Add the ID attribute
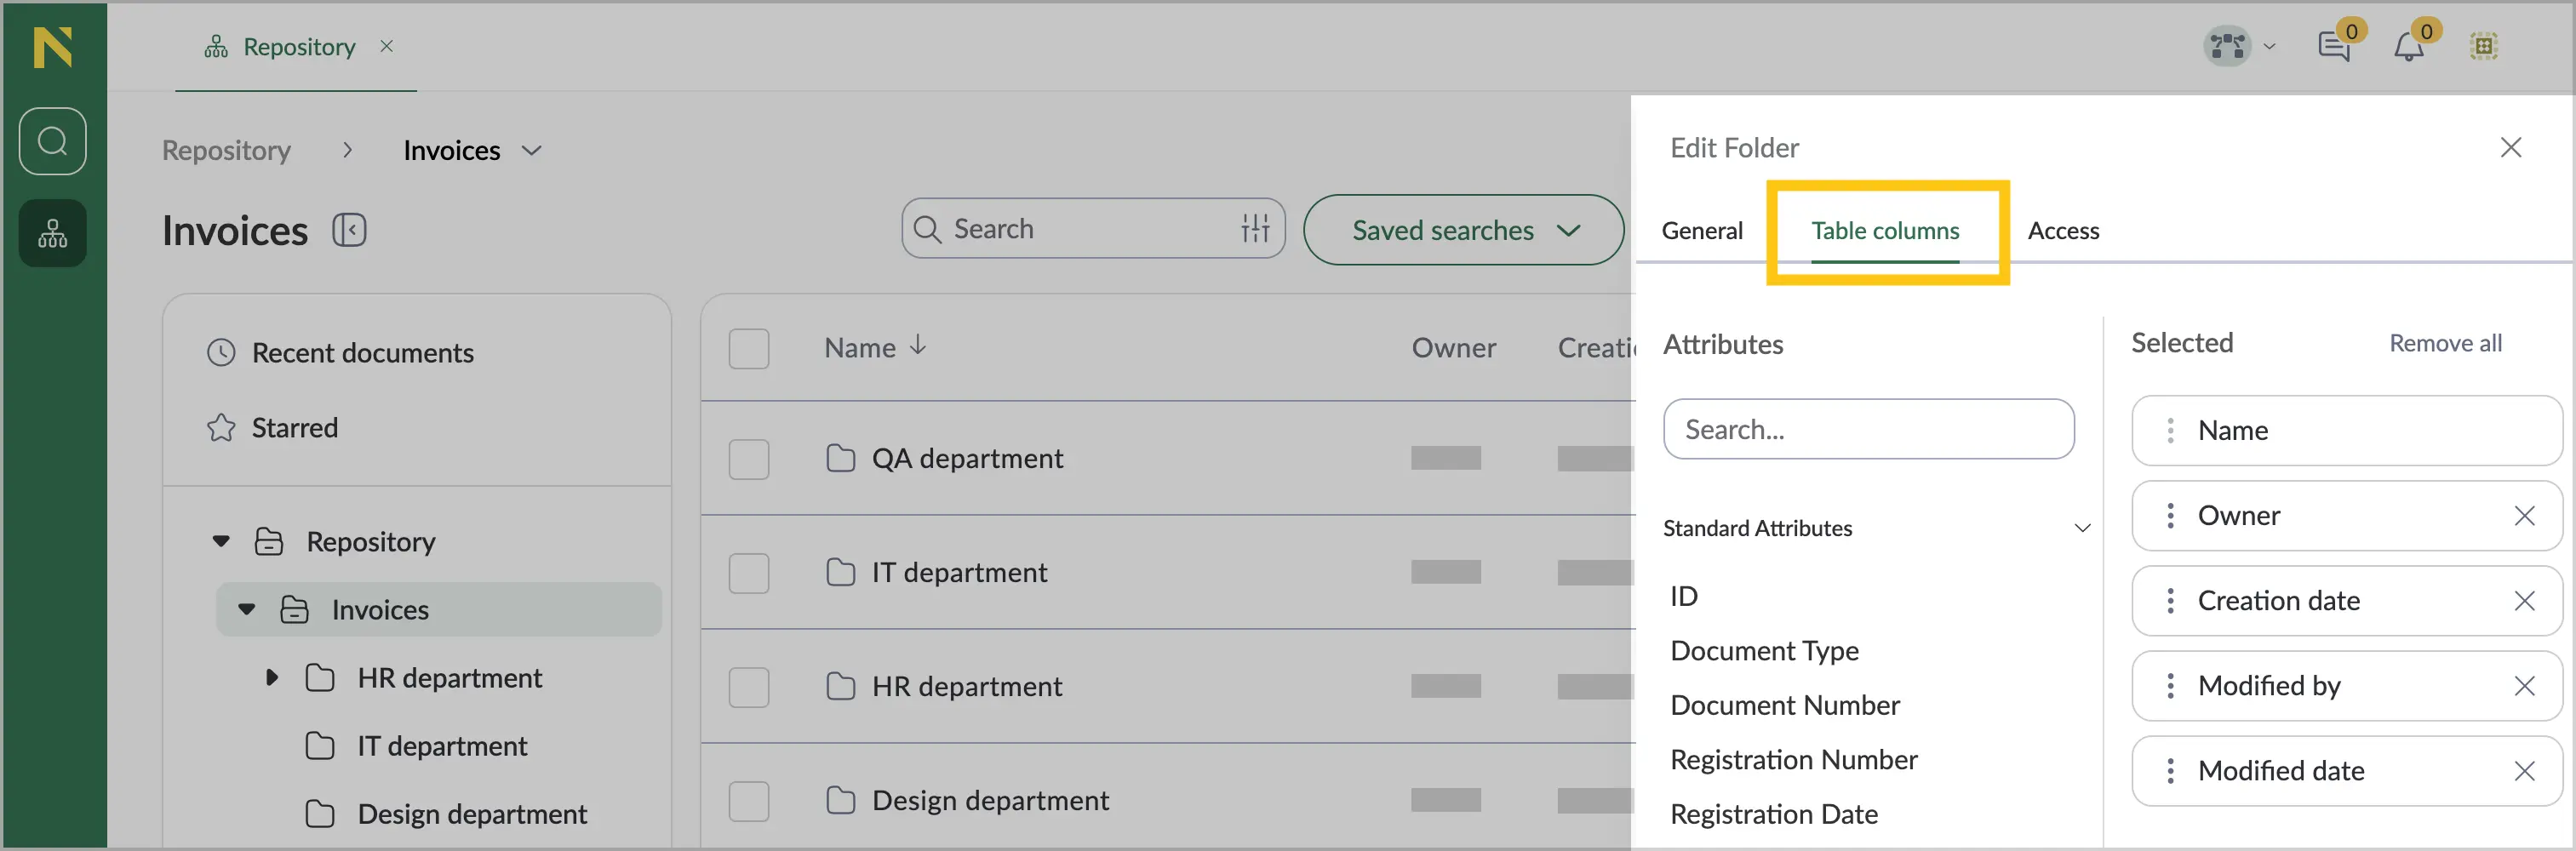This screenshot has width=2576, height=851. click(1684, 596)
